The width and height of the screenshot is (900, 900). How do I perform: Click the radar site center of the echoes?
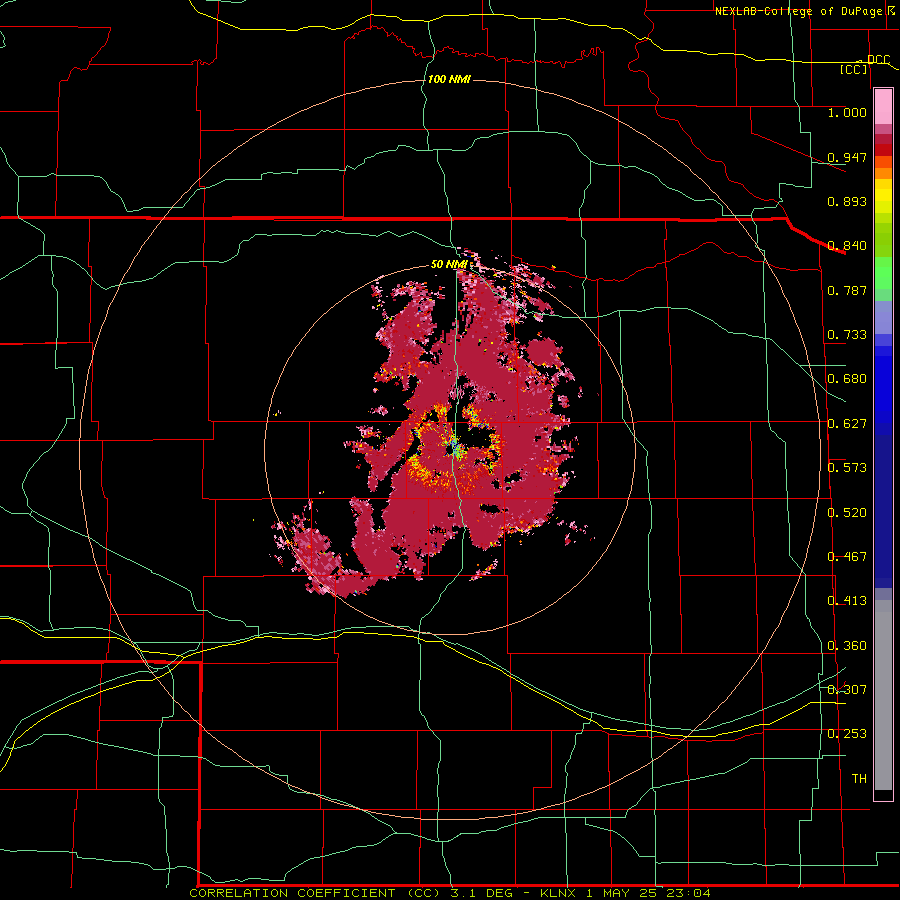(x=455, y=448)
